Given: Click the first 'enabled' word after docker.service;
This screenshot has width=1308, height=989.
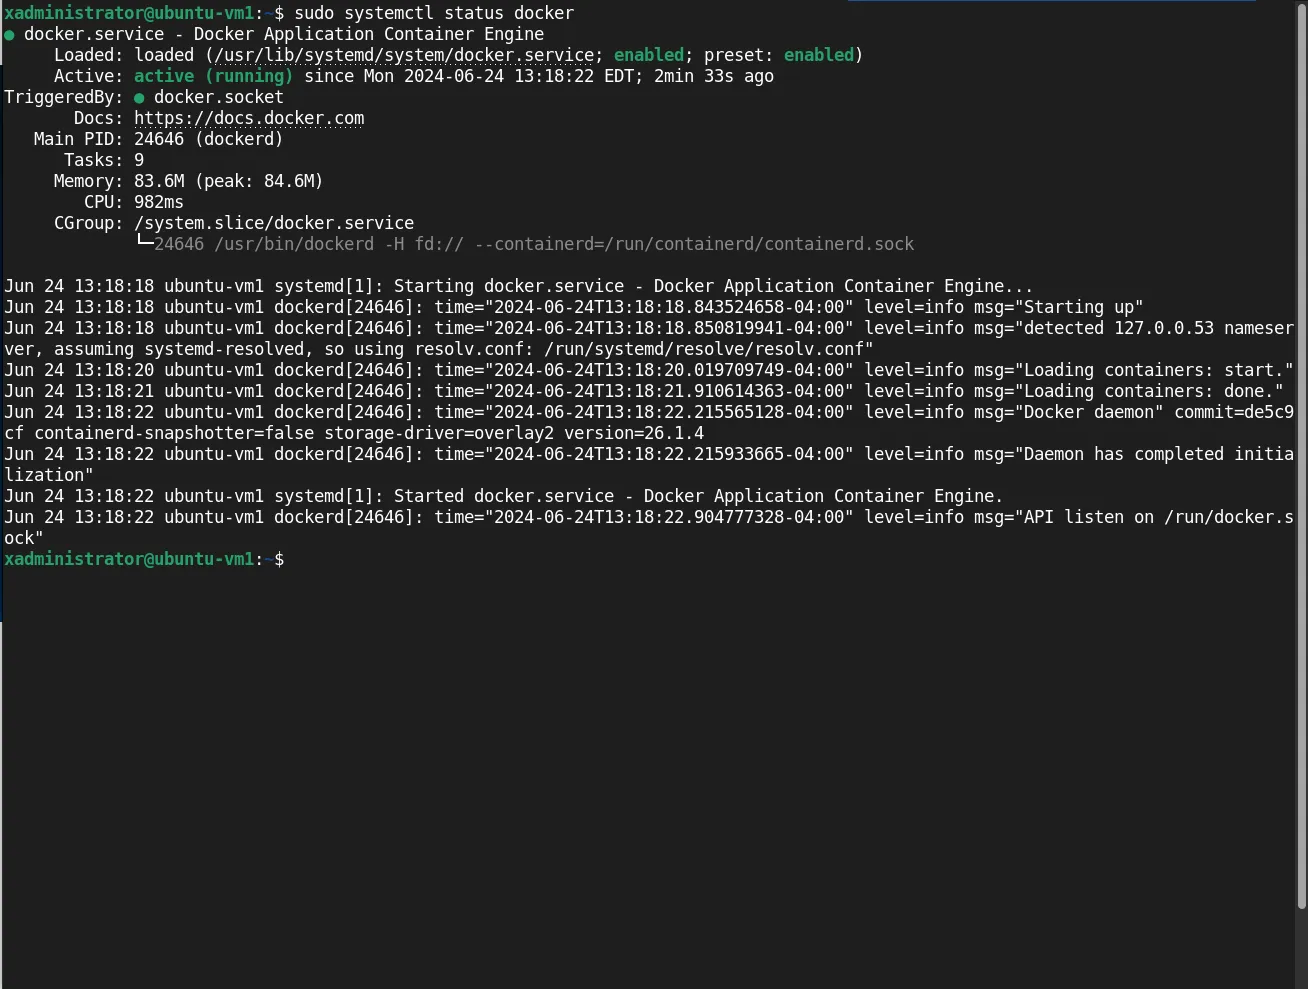Looking at the screenshot, I should coord(649,55).
